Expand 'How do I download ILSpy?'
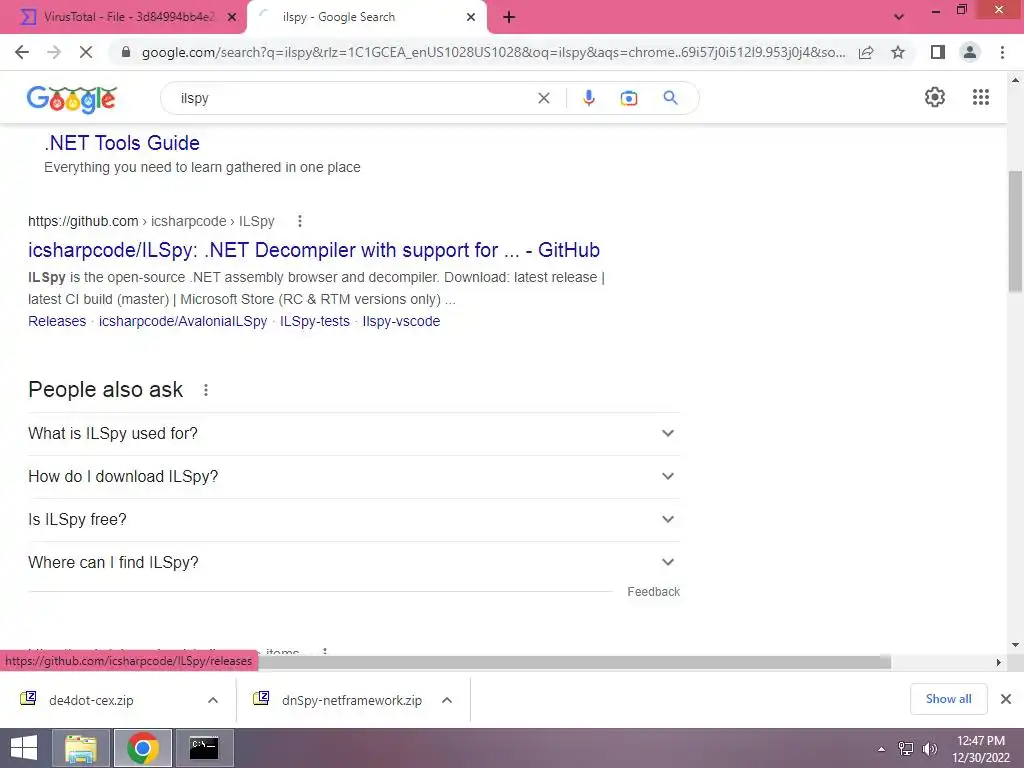Image resolution: width=1024 pixels, height=768 pixels. [354, 477]
